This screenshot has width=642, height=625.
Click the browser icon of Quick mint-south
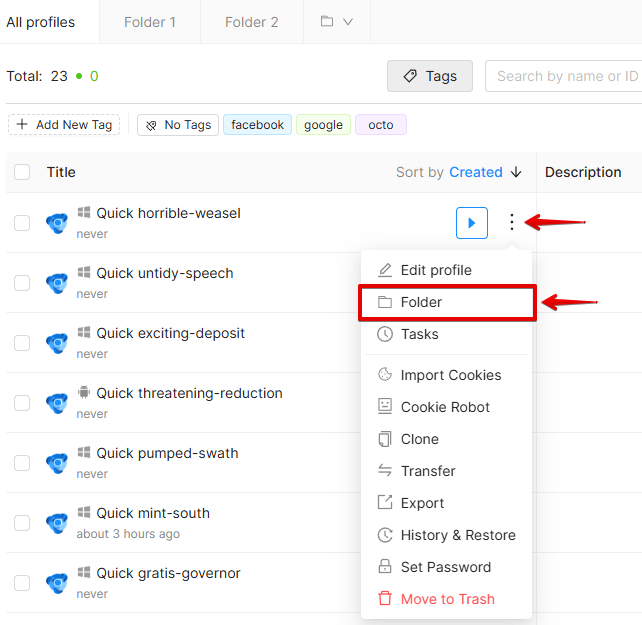point(57,523)
